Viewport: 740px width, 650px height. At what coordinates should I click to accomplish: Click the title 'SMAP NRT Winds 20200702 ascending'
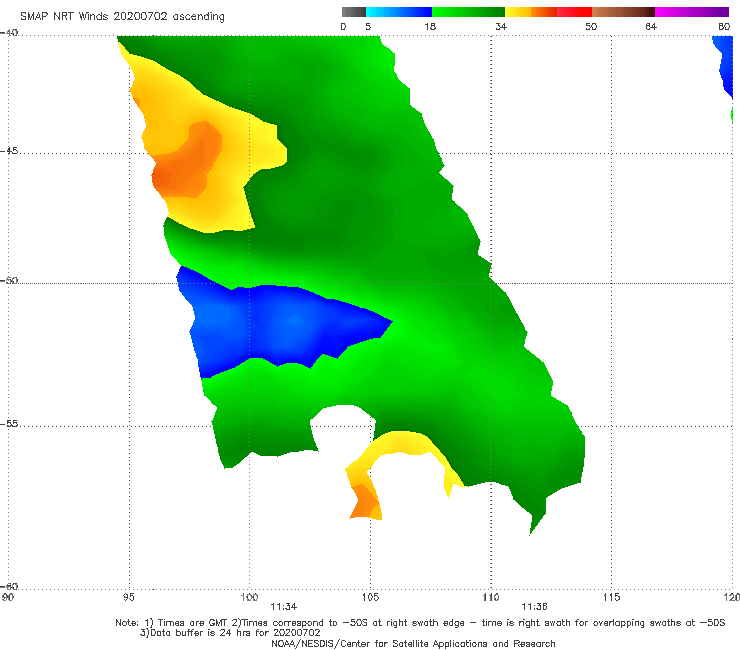pos(122,16)
